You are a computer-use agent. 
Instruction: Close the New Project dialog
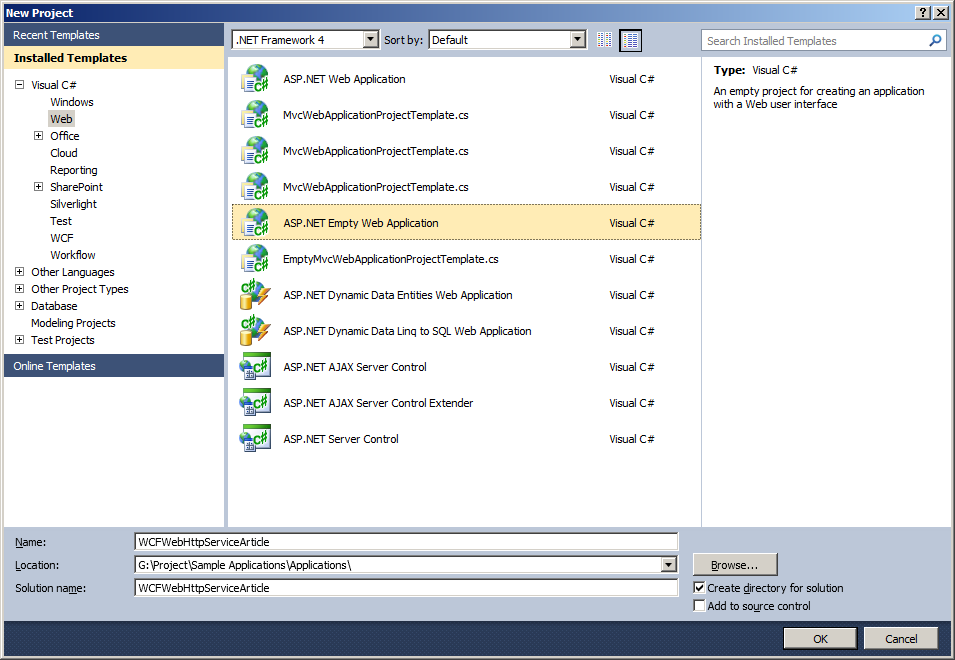click(940, 13)
